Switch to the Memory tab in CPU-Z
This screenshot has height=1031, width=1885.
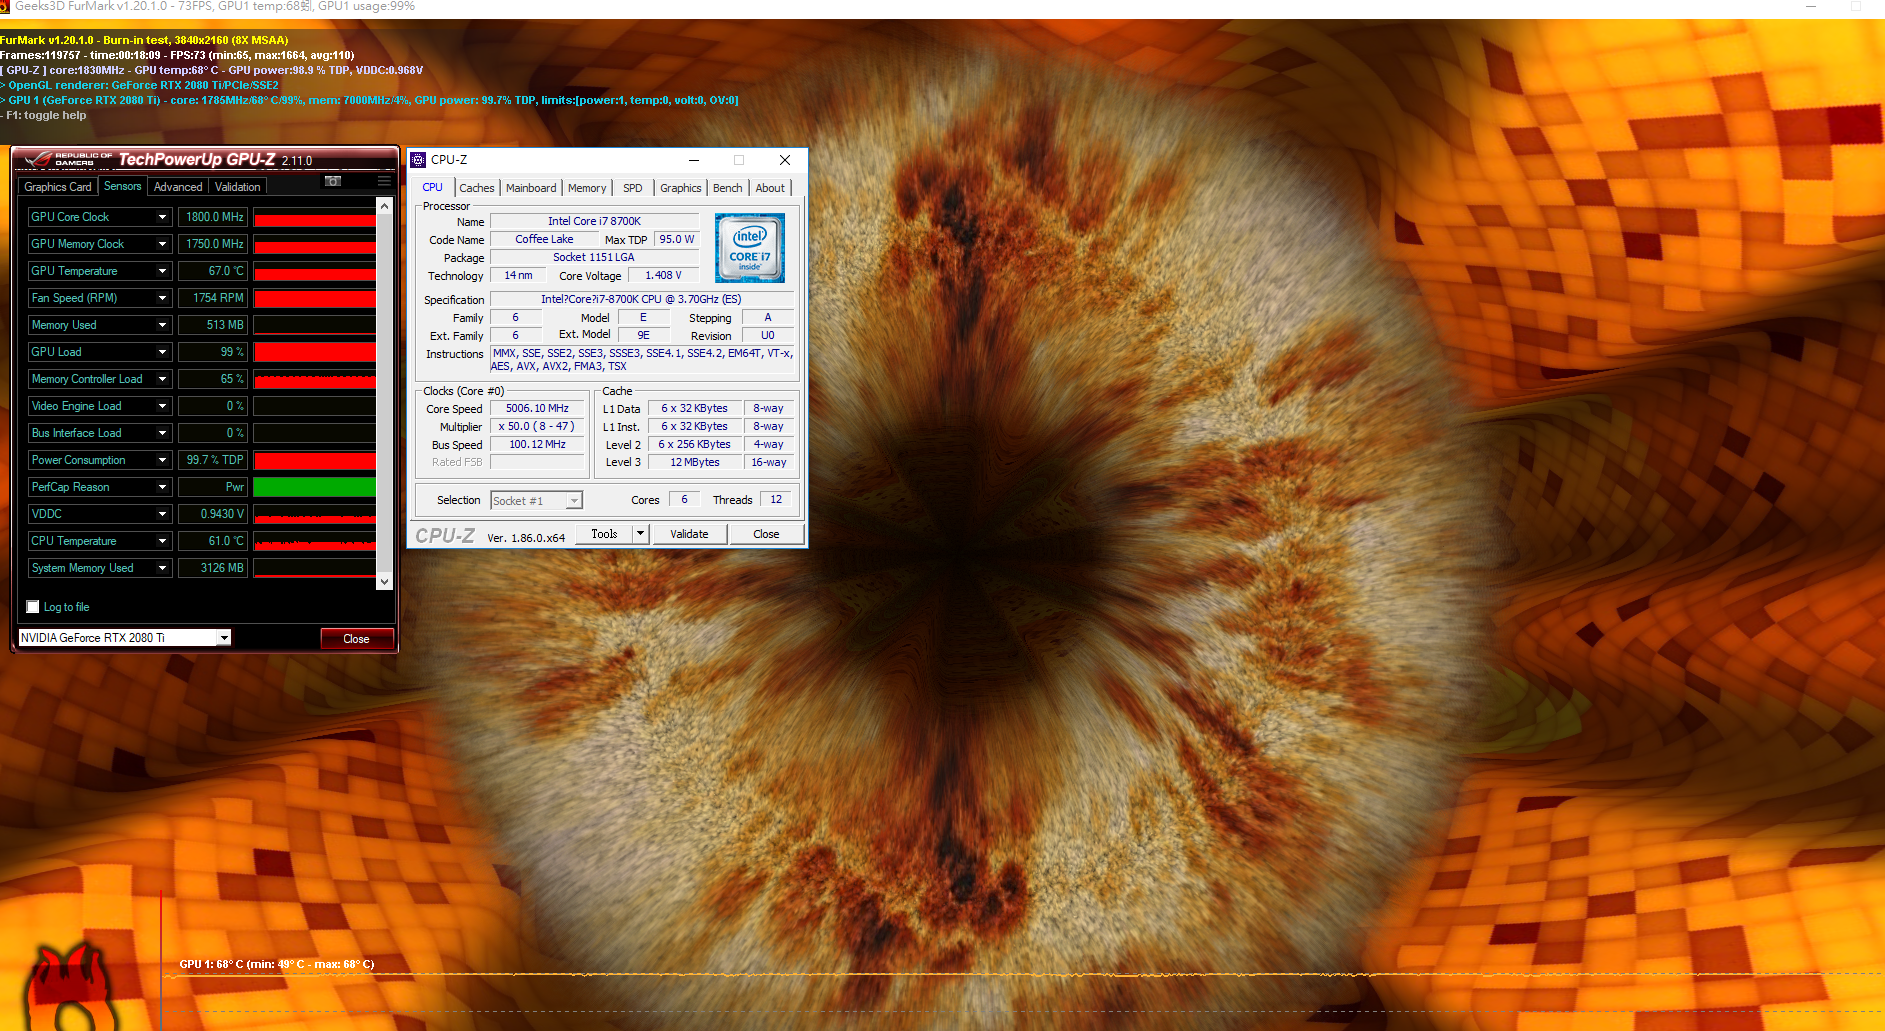[x=587, y=188]
